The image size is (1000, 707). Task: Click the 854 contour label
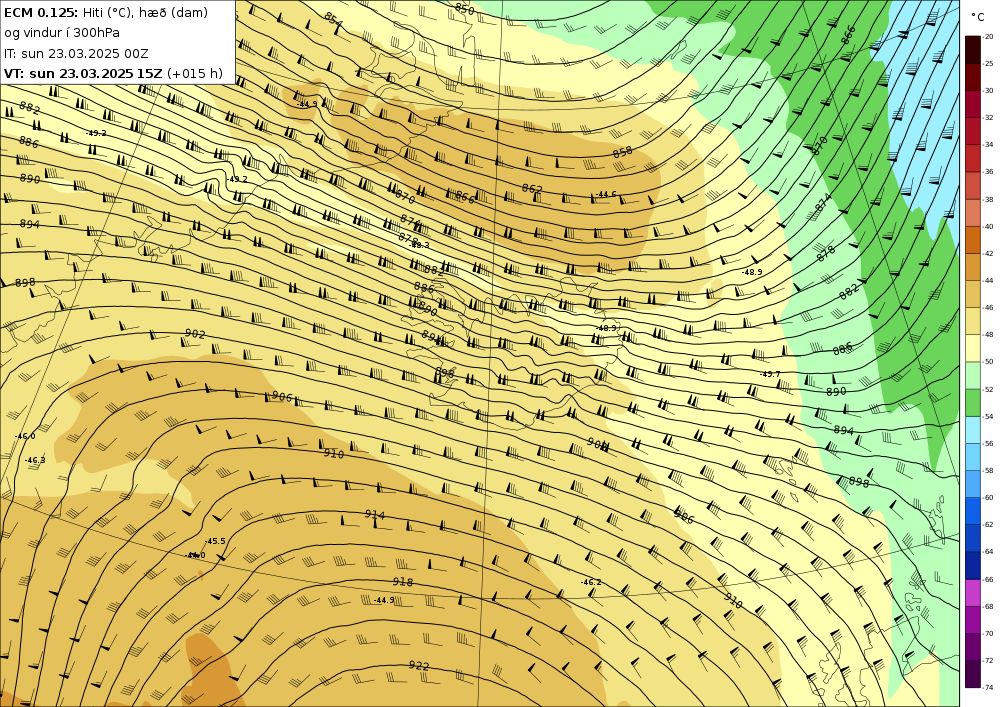pos(333,20)
